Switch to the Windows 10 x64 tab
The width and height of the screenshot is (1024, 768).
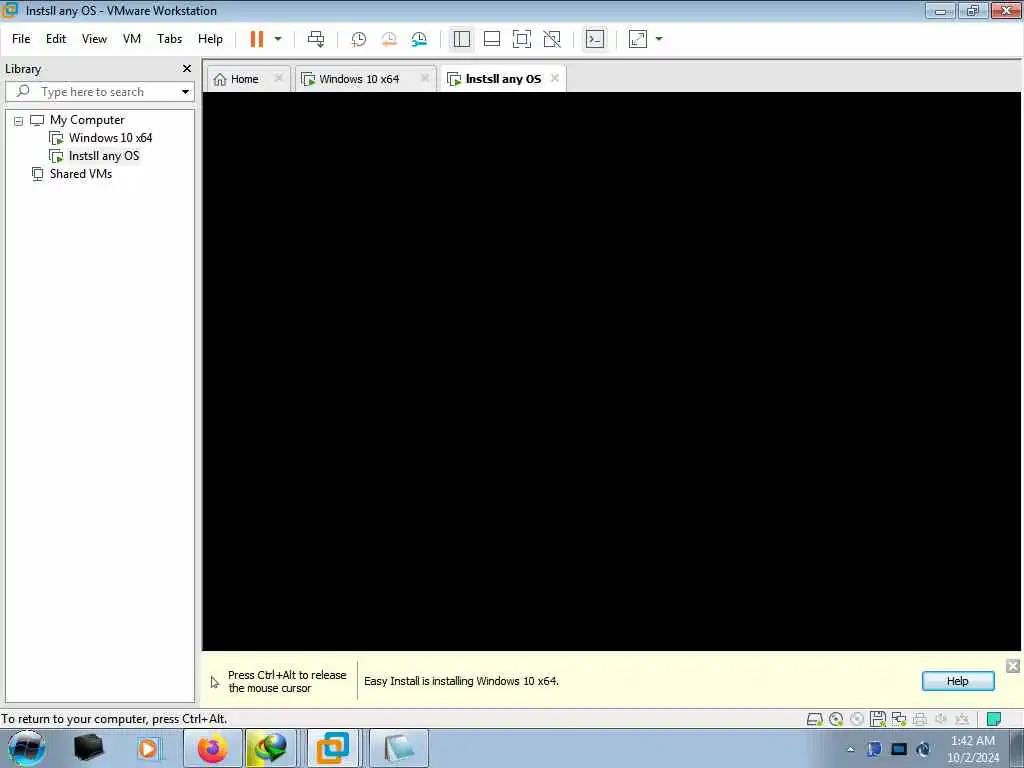(x=359, y=79)
